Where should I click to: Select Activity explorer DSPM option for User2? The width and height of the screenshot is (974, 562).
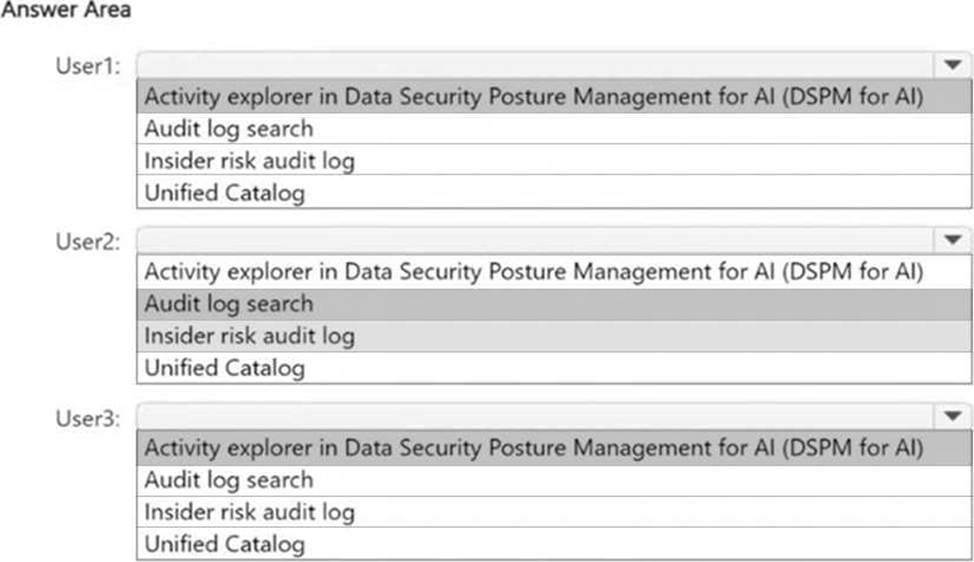[533, 272]
